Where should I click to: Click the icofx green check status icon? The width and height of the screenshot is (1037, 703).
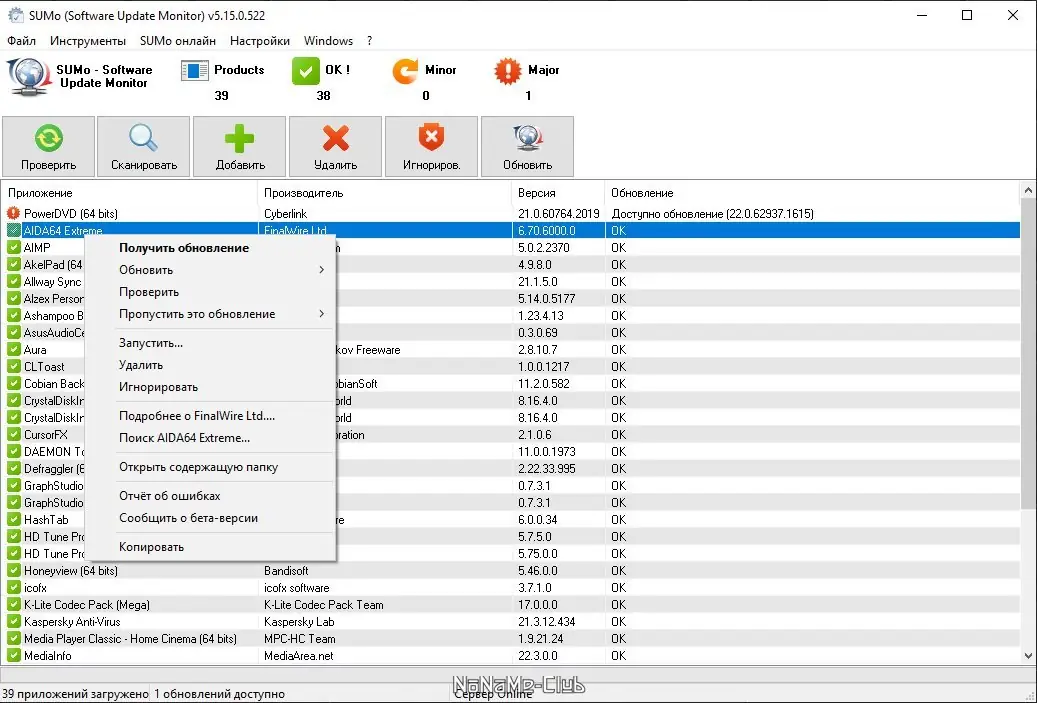click(13, 587)
